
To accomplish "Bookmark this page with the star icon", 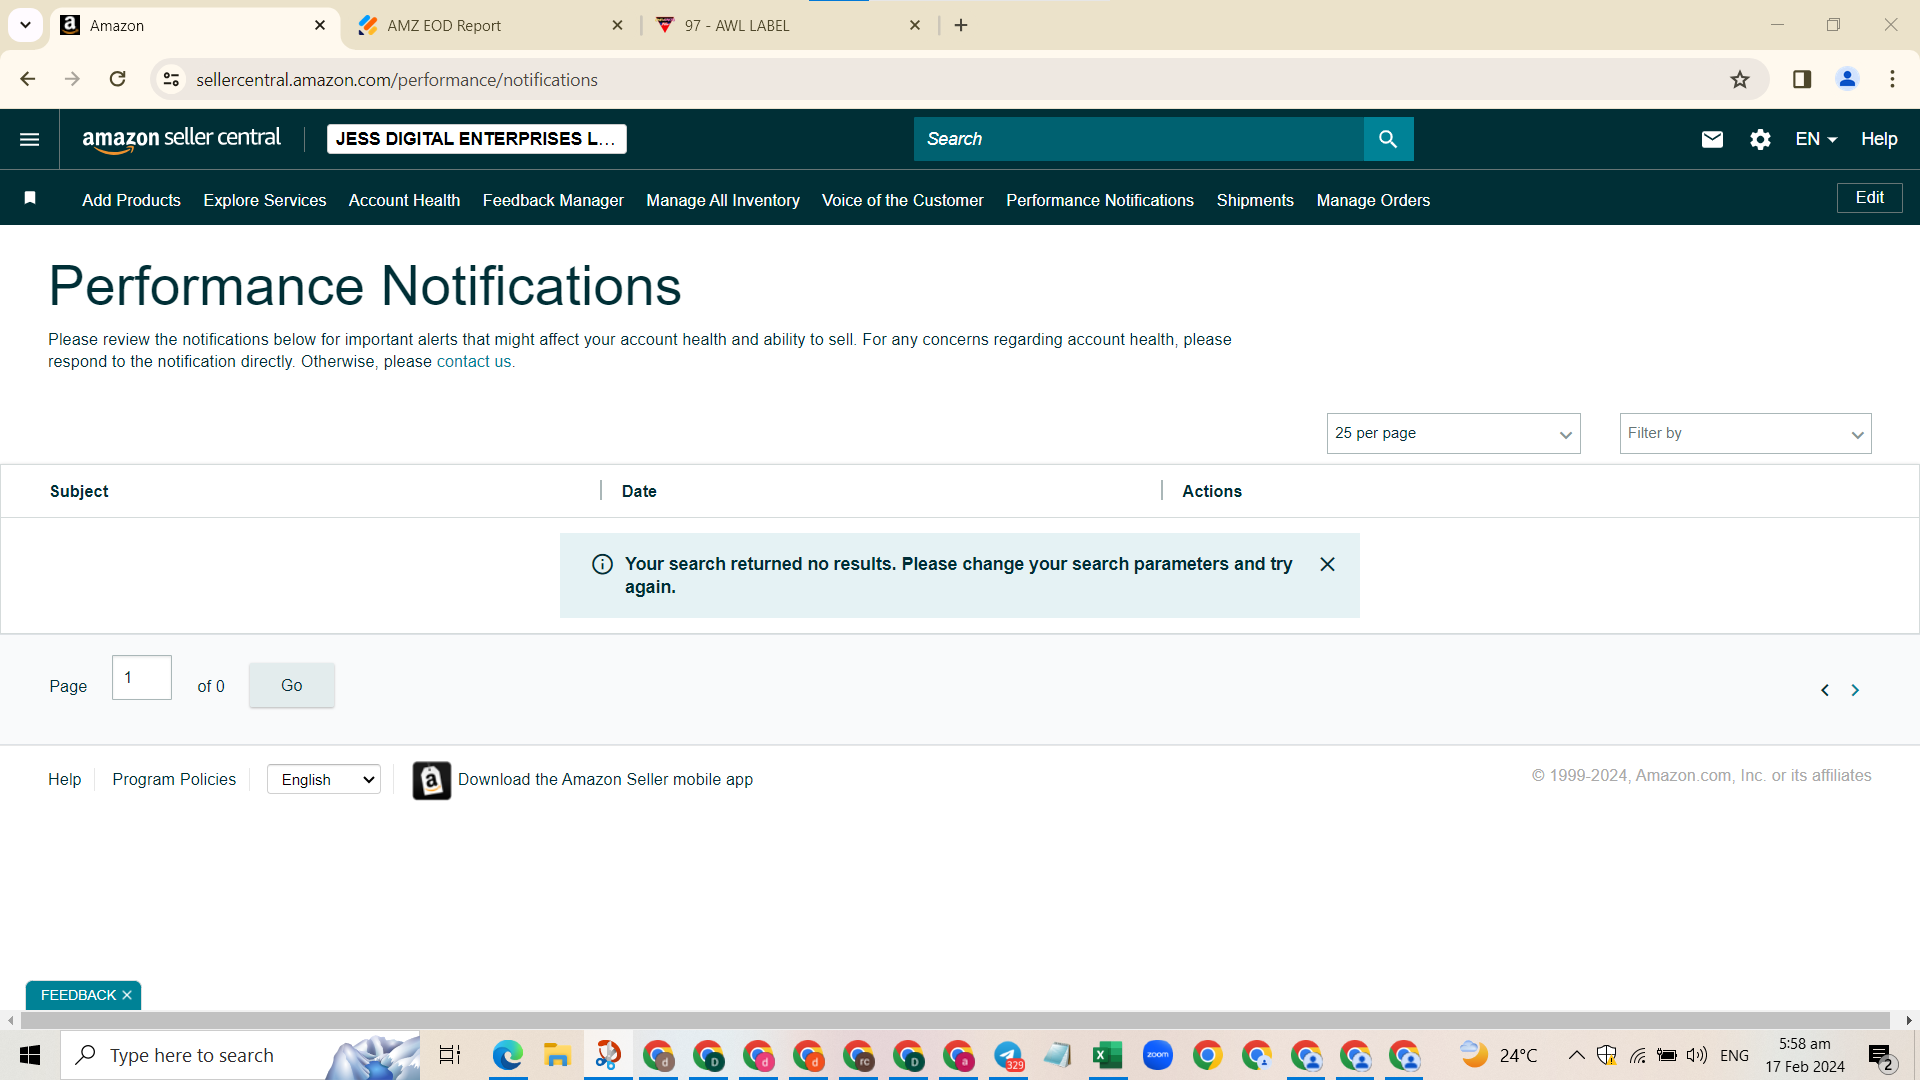I will point(1740,79).
